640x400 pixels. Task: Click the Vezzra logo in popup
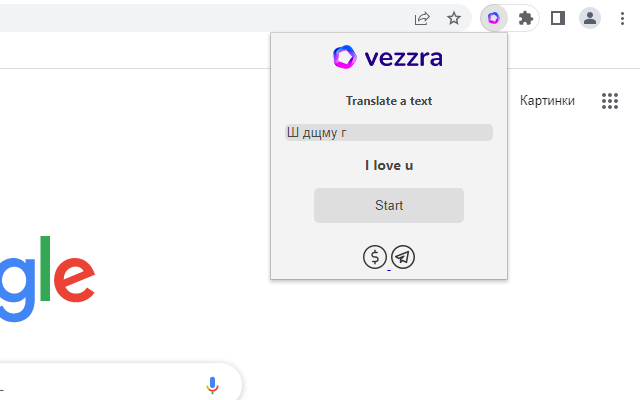(388, 59)
